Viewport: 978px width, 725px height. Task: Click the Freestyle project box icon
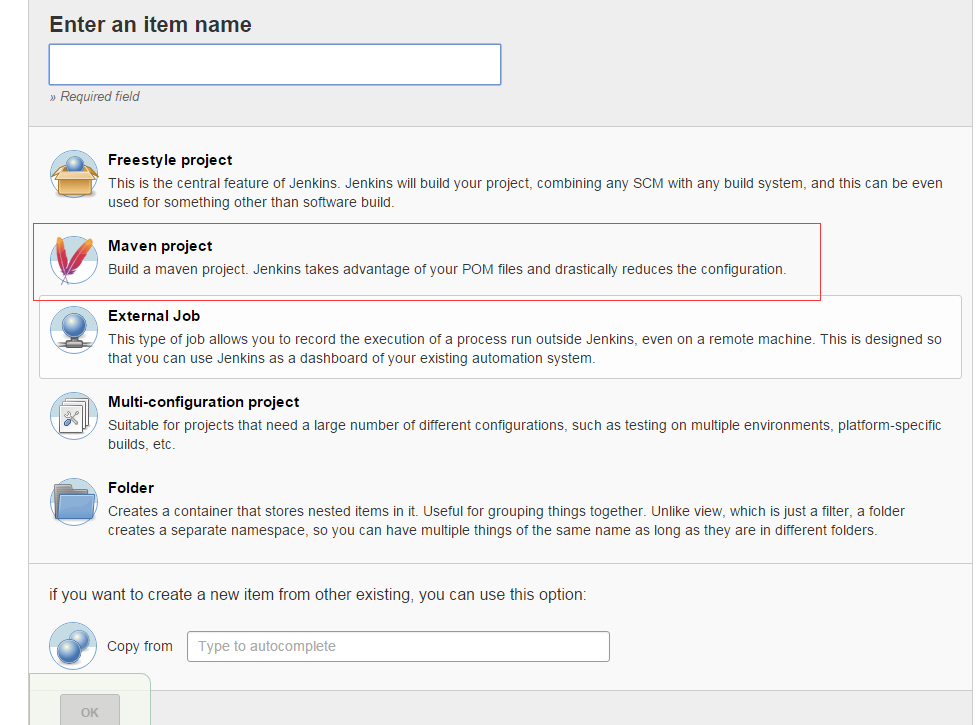click(x=74, y=175)
